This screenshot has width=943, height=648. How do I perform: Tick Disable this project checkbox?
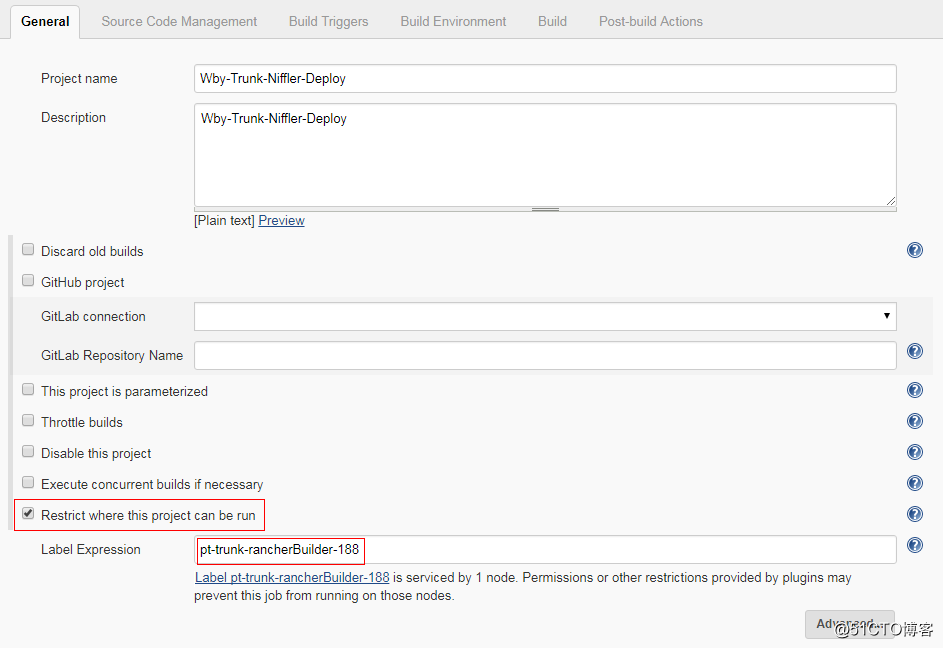click(x=28, y=452)
